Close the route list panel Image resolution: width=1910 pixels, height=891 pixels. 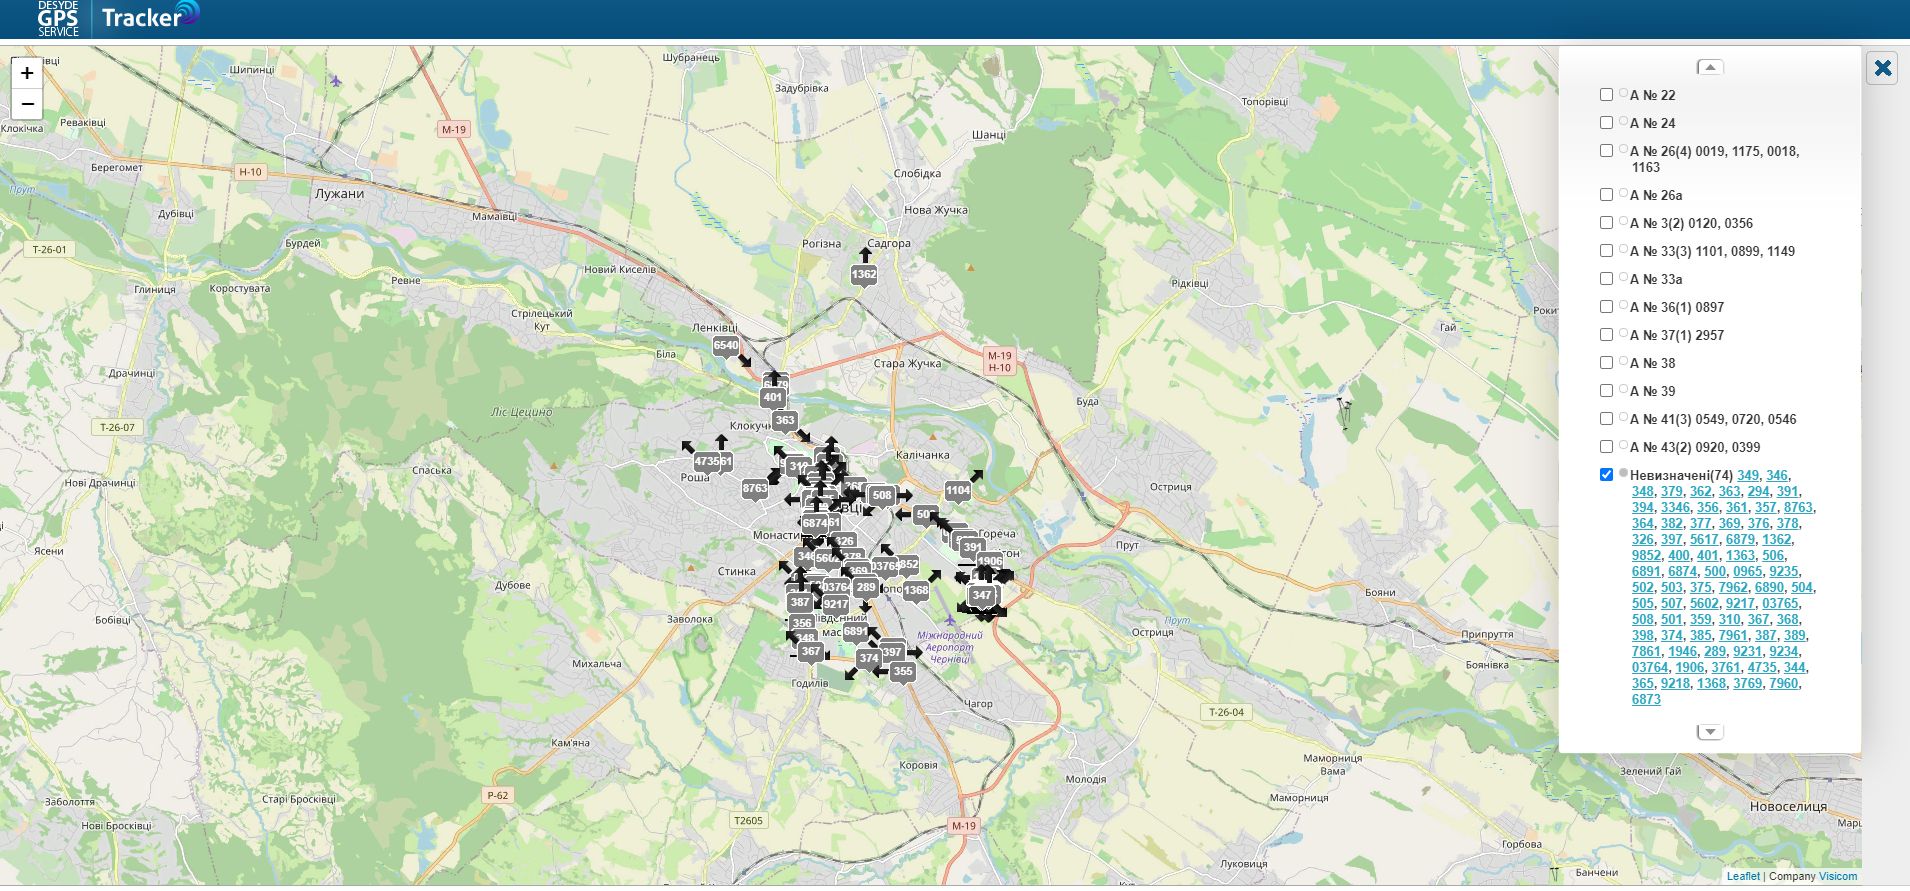pos(1882,68)
